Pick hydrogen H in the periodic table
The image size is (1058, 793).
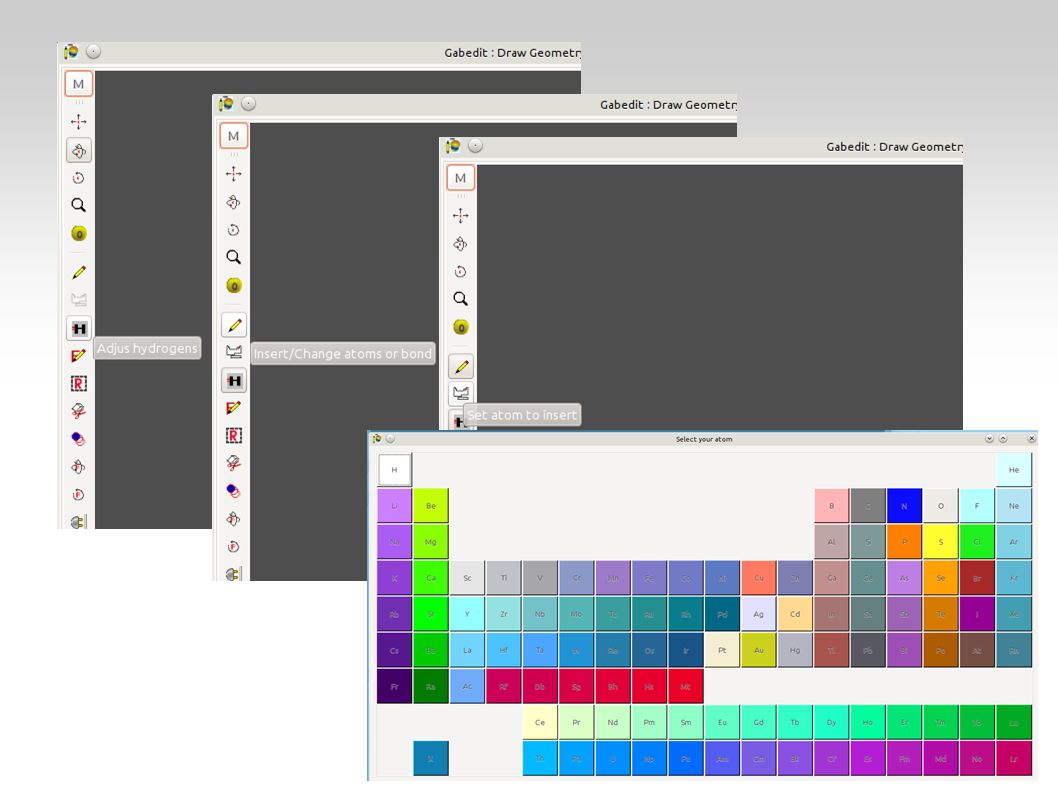[x=395, y=470]
